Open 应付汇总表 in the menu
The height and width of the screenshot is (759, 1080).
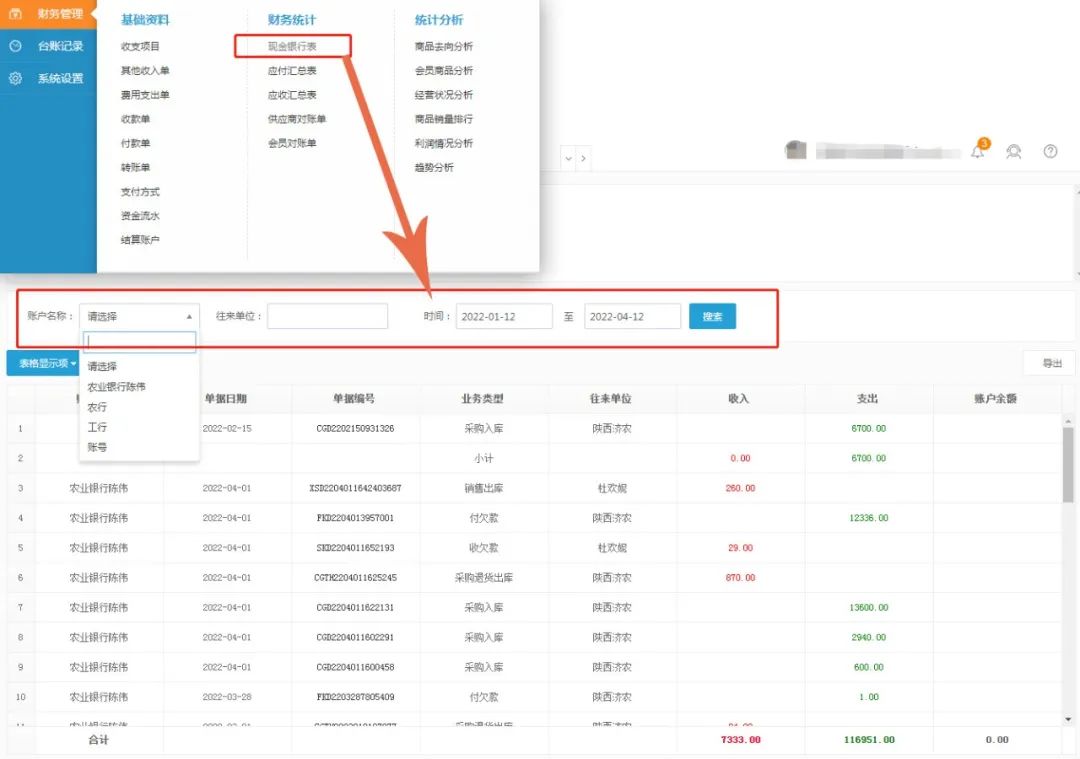tap(292, 71)
